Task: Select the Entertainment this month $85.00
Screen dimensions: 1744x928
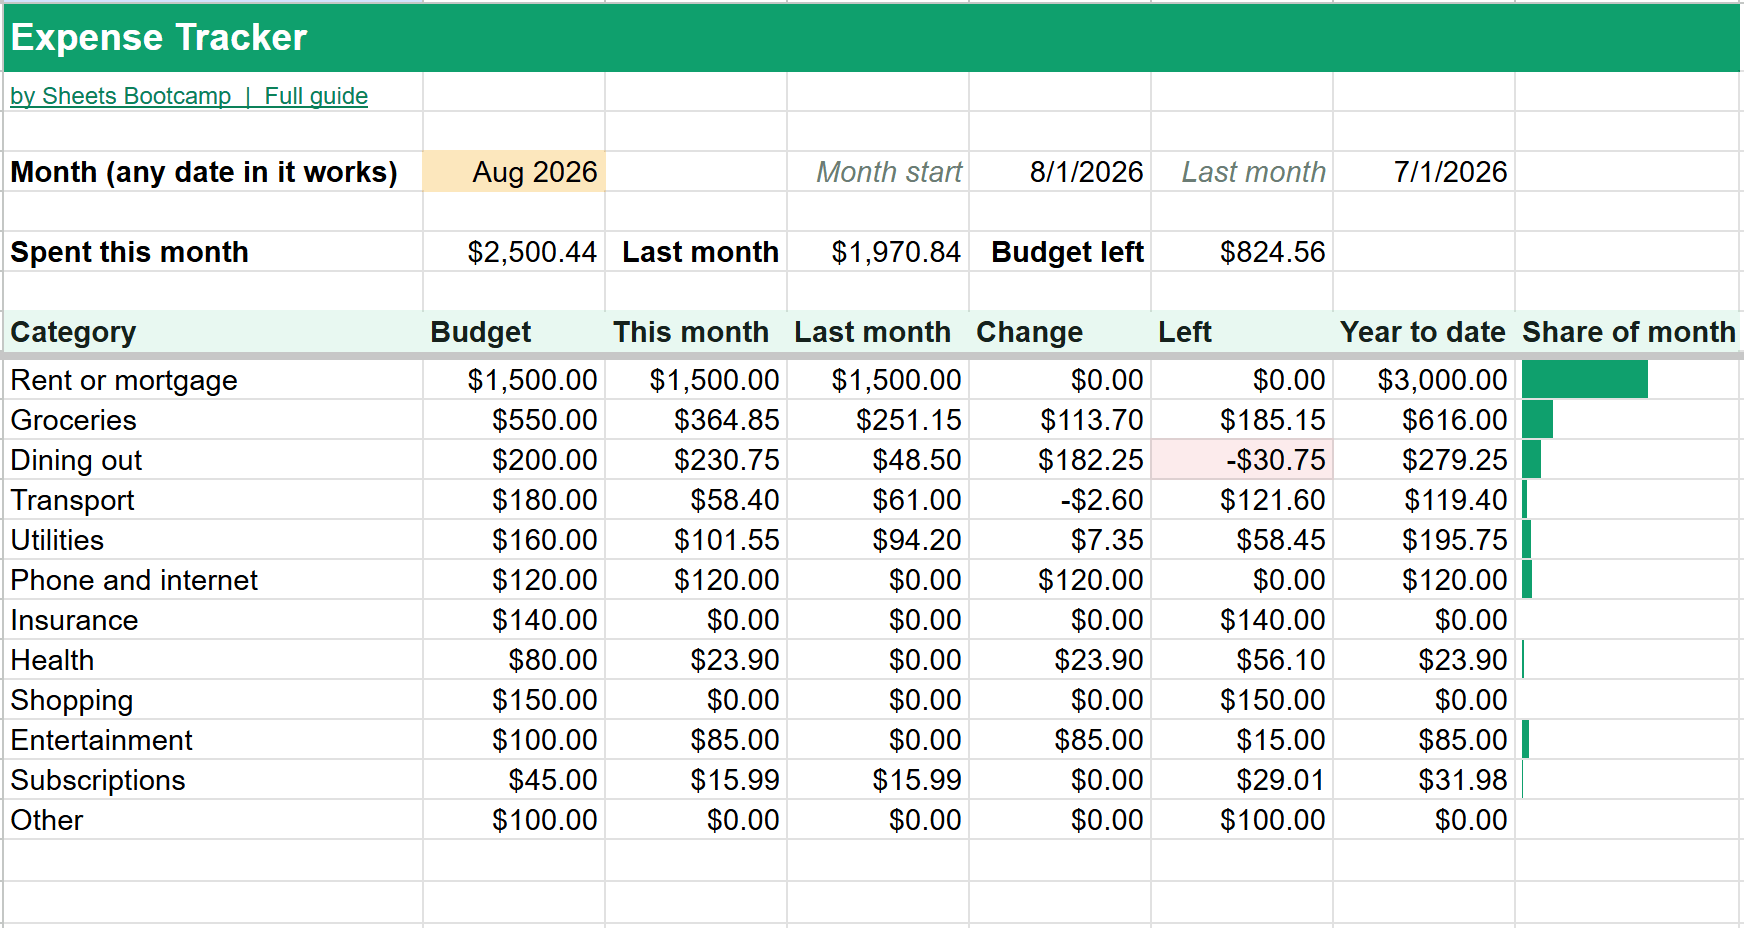Action: [696, 740]
